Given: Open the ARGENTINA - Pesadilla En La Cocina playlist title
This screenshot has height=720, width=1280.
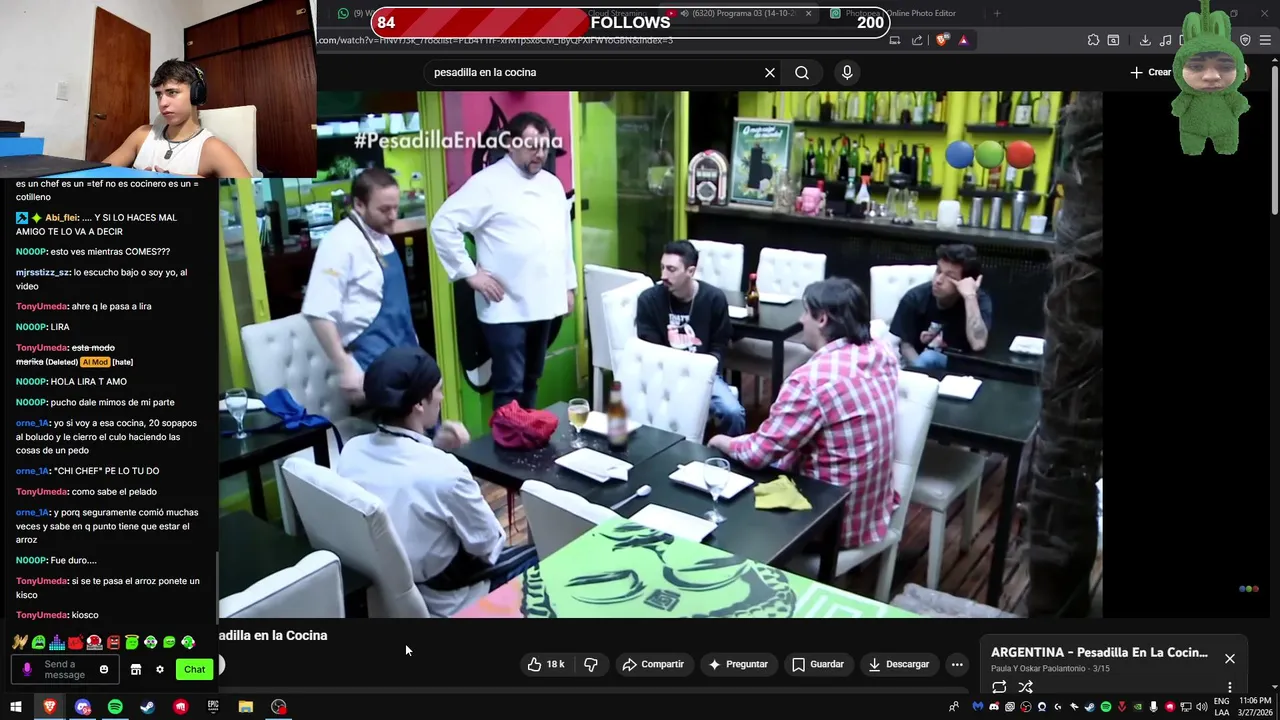Looking at the screenshot, I should click(1099, 652).
